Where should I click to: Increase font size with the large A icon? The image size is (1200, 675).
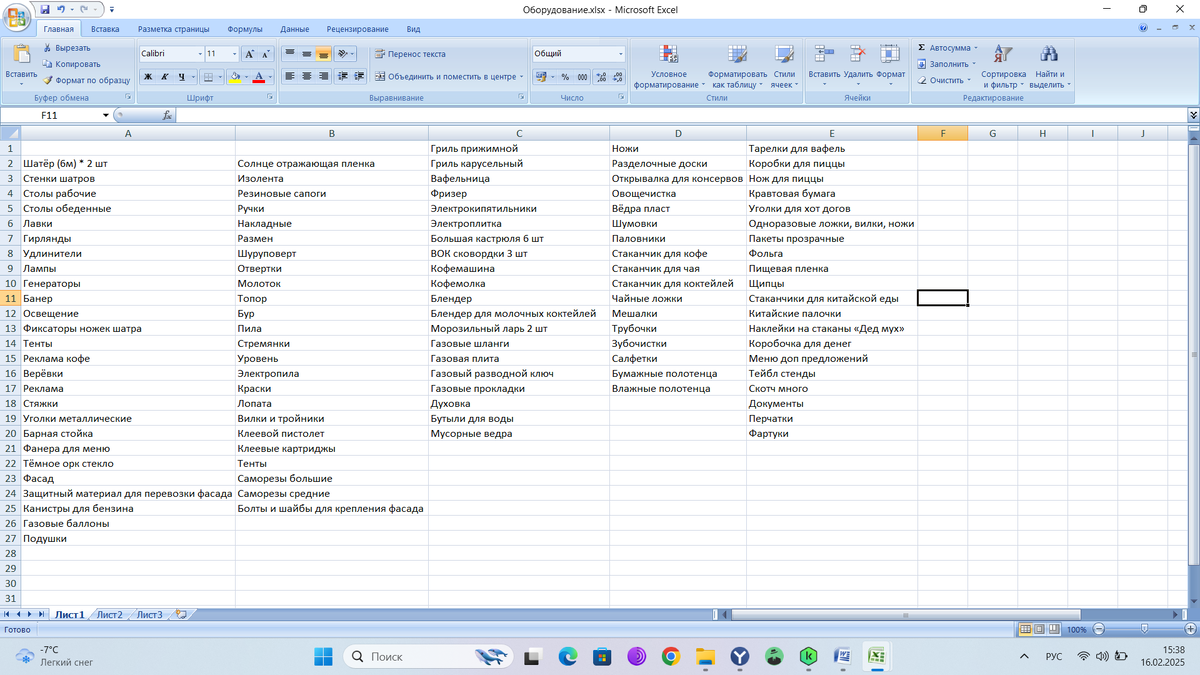point(250,54)
